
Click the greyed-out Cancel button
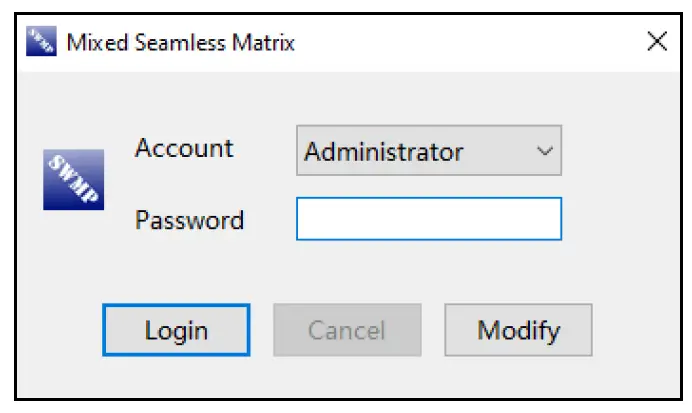click(347, 330)
